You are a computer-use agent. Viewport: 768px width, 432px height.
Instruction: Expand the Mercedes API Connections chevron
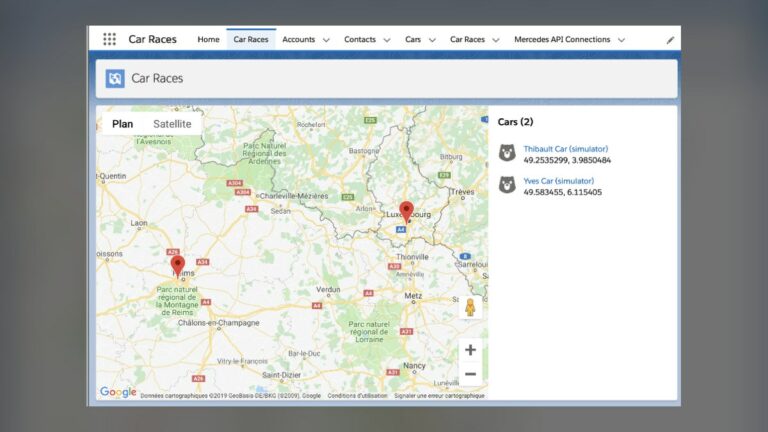coord(621,40)
